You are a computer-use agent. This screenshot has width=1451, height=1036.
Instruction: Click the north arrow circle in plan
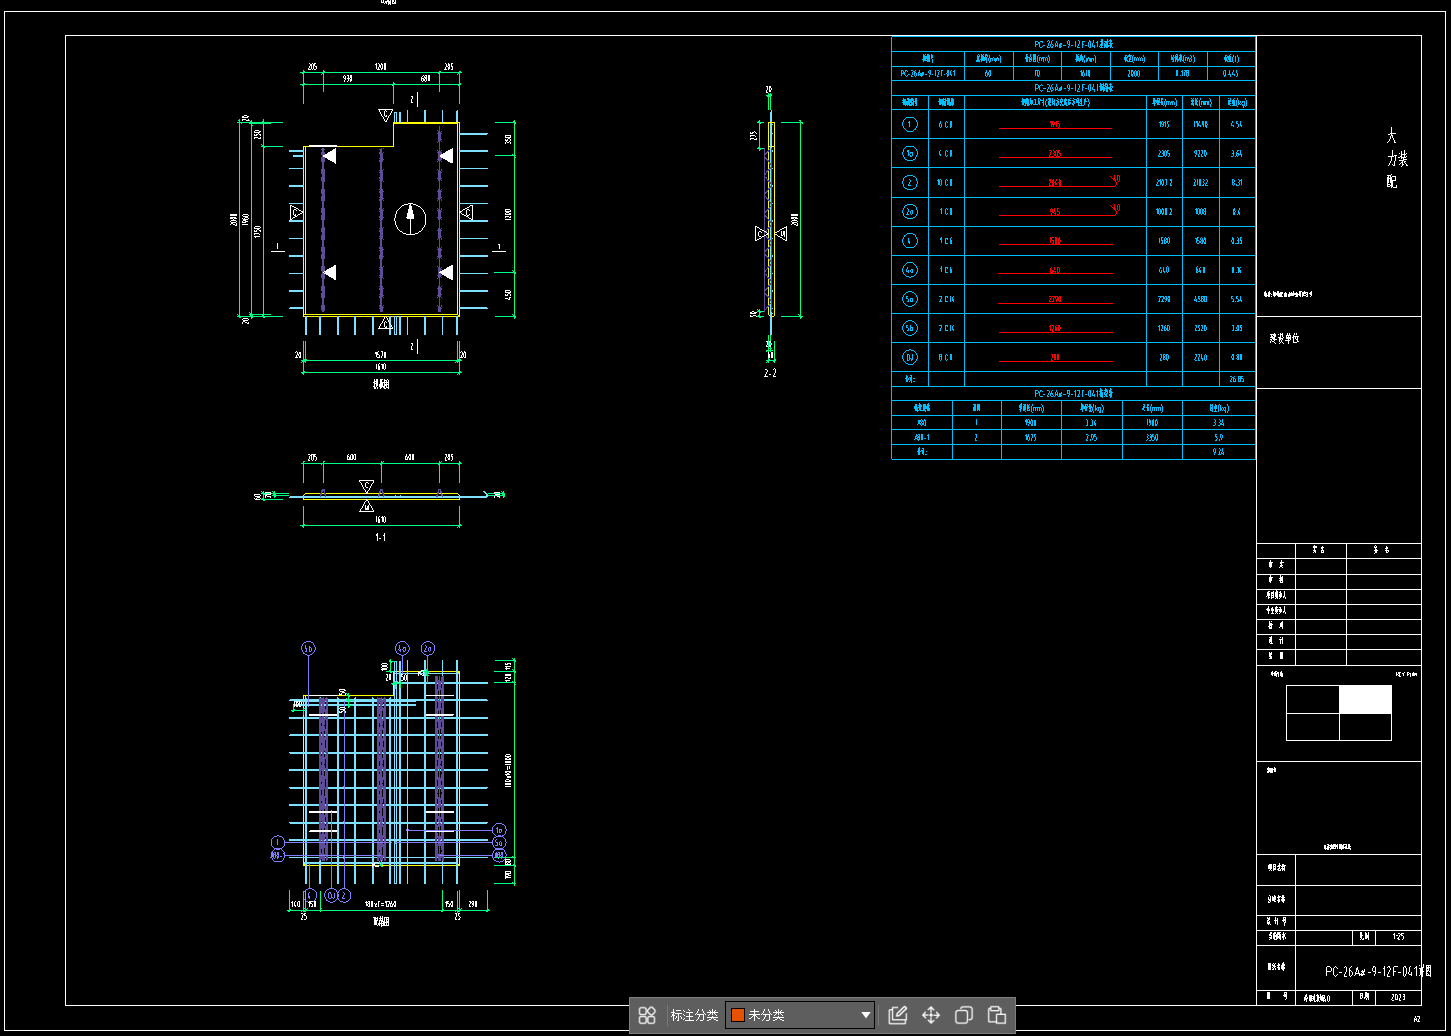pyautogui.click(x=409, y=218)
